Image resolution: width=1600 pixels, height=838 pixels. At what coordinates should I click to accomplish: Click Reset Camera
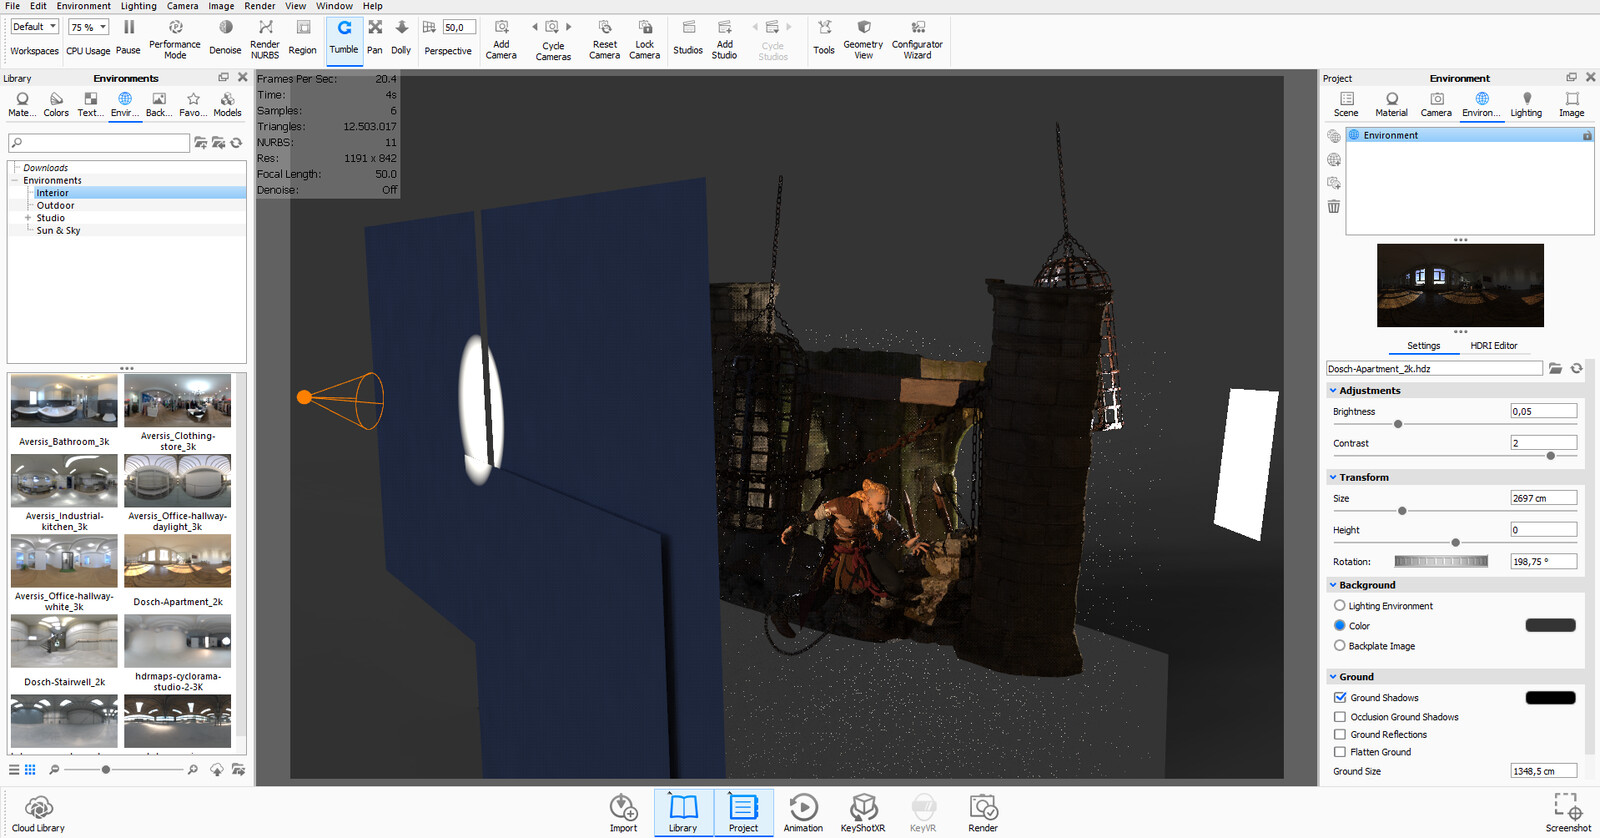point(604,39)
